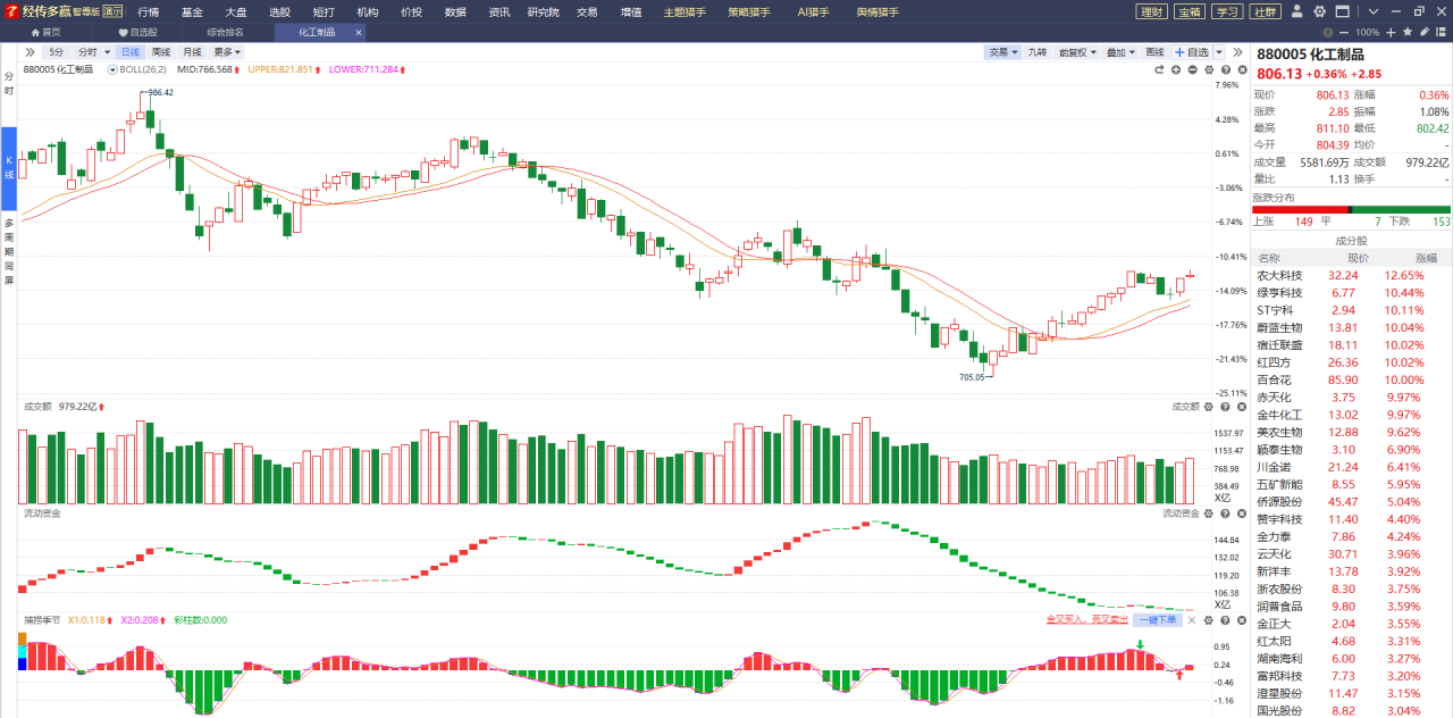
Task: Click the 金叉买入，死叉卖出 link
Action: tap(1087, 620)
